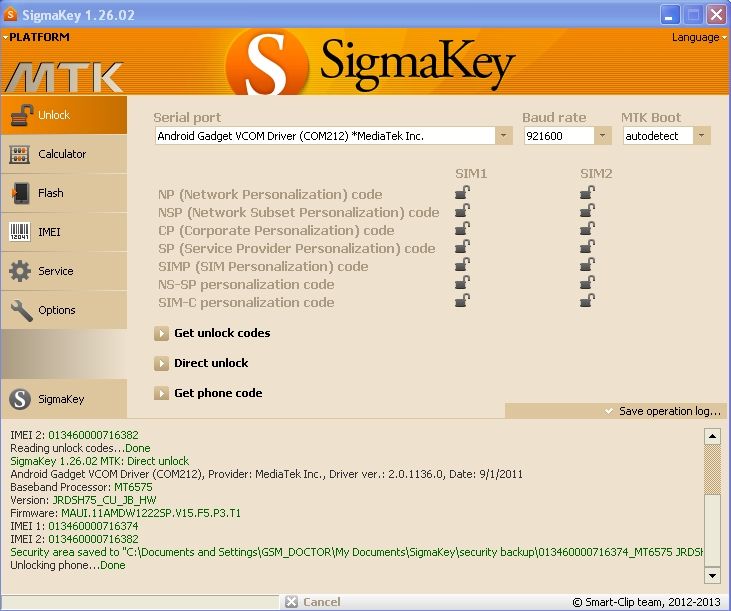Click Direct unlock
The width and height of the screenshot is (731, 611).
(211, 363)
